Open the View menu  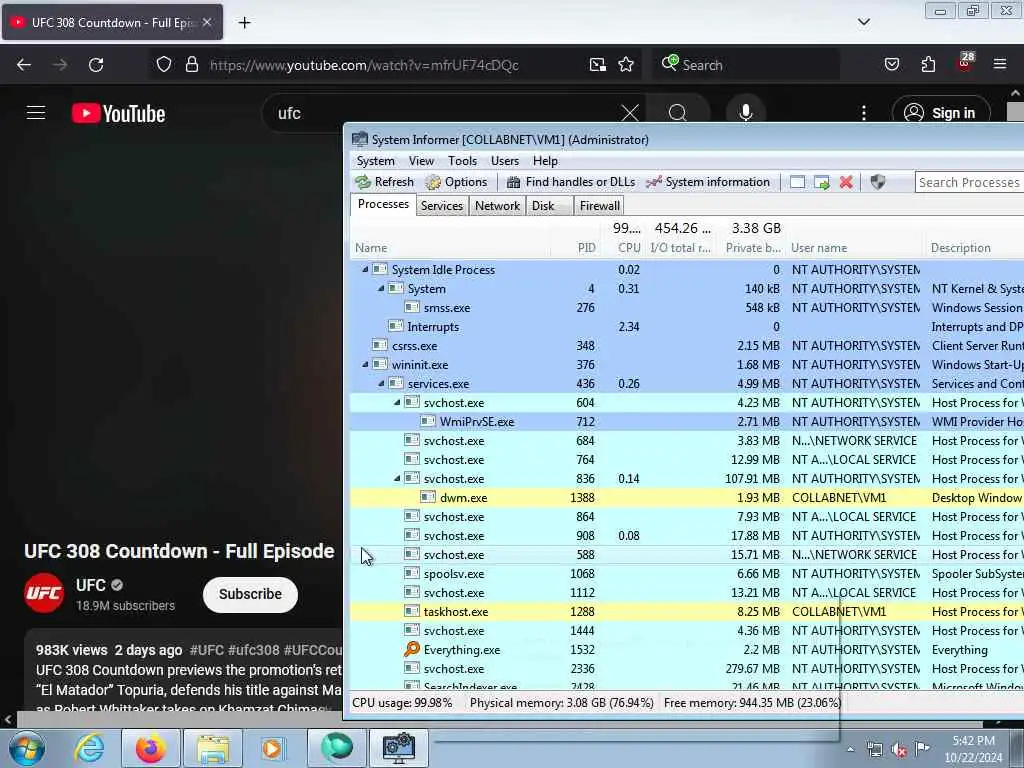click(421, 161)
